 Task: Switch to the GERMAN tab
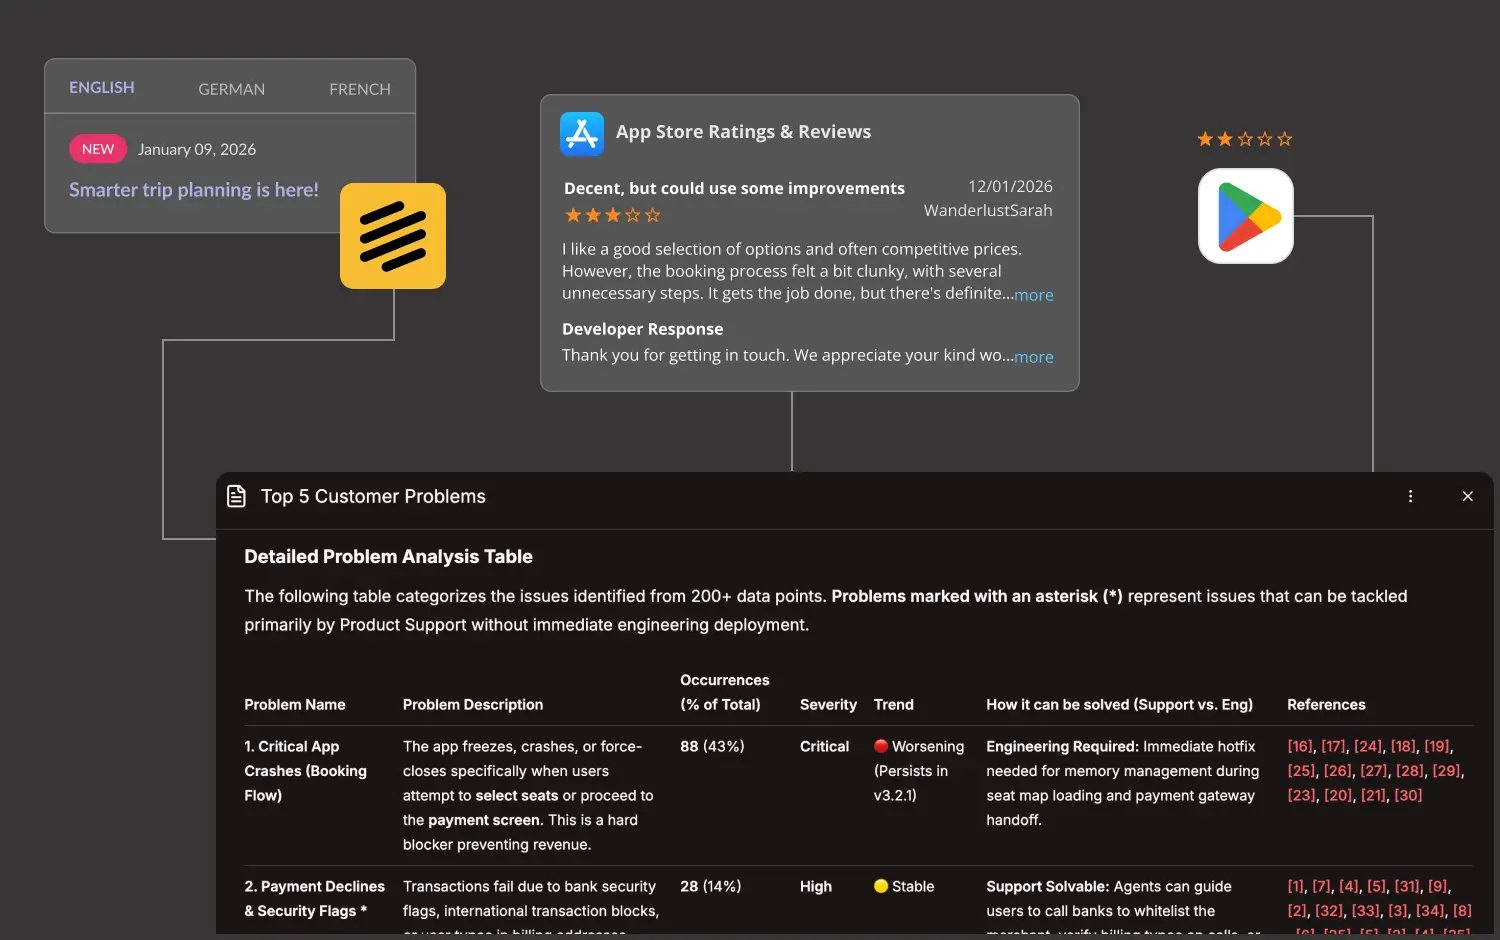(x=231, y=88)
